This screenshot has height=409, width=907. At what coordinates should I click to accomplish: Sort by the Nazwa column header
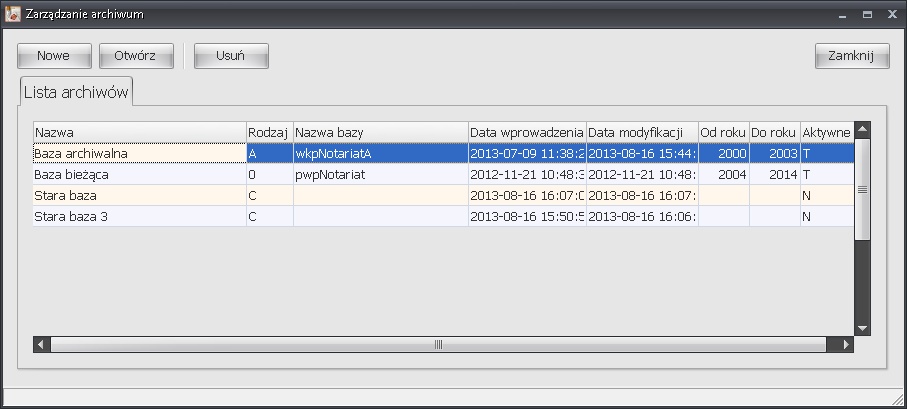[x=139, y=132]
